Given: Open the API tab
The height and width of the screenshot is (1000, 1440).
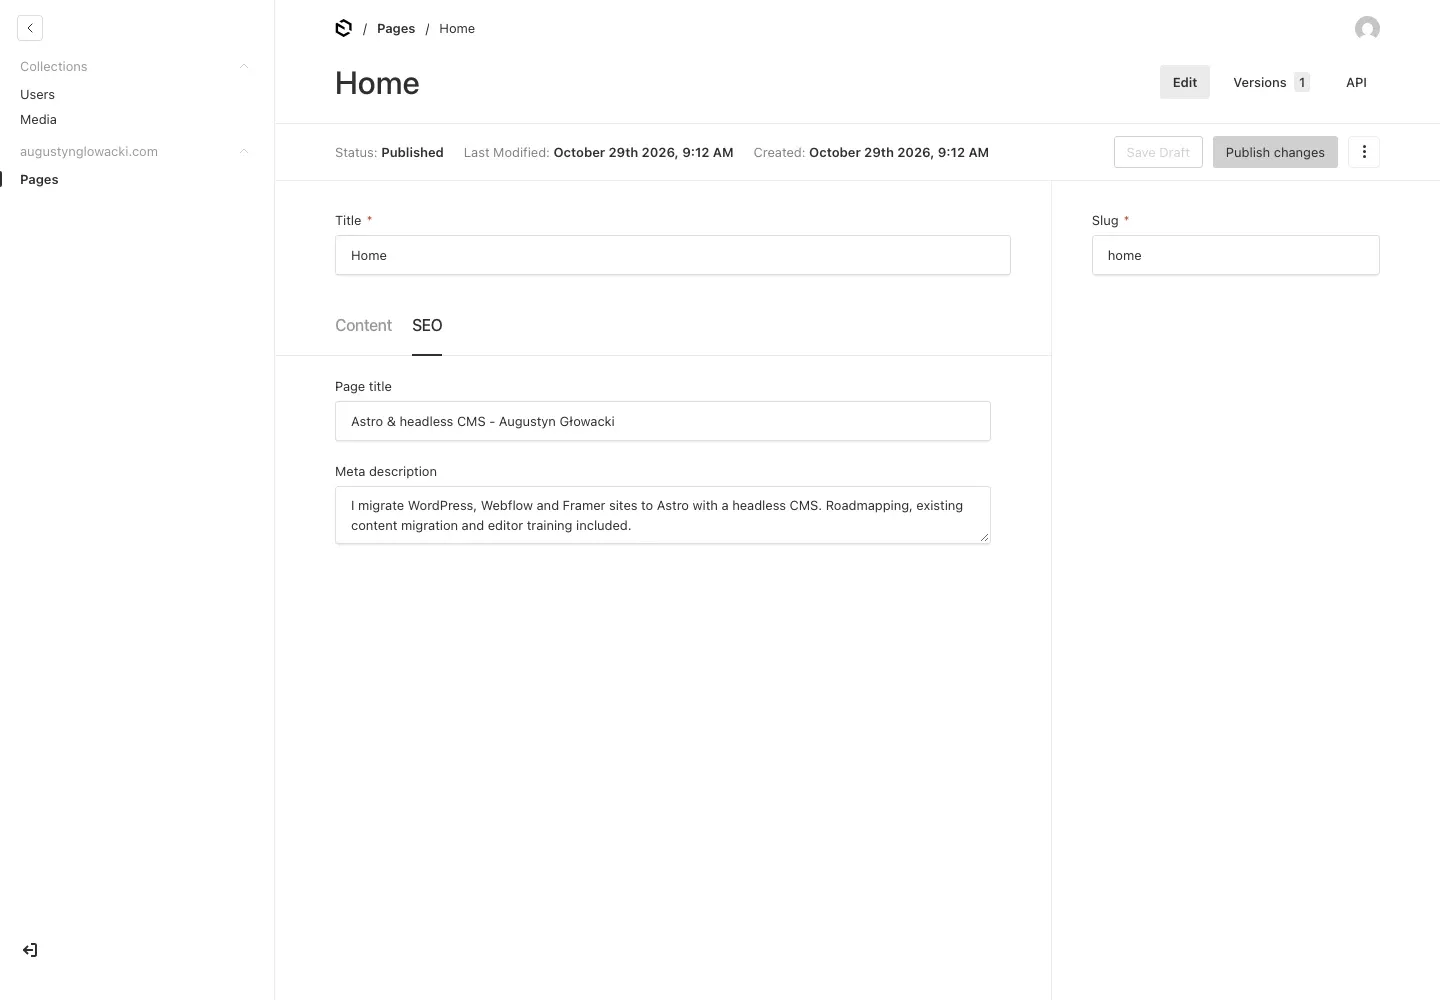Looking at the screenshot, I should (x=1356, y=83).
